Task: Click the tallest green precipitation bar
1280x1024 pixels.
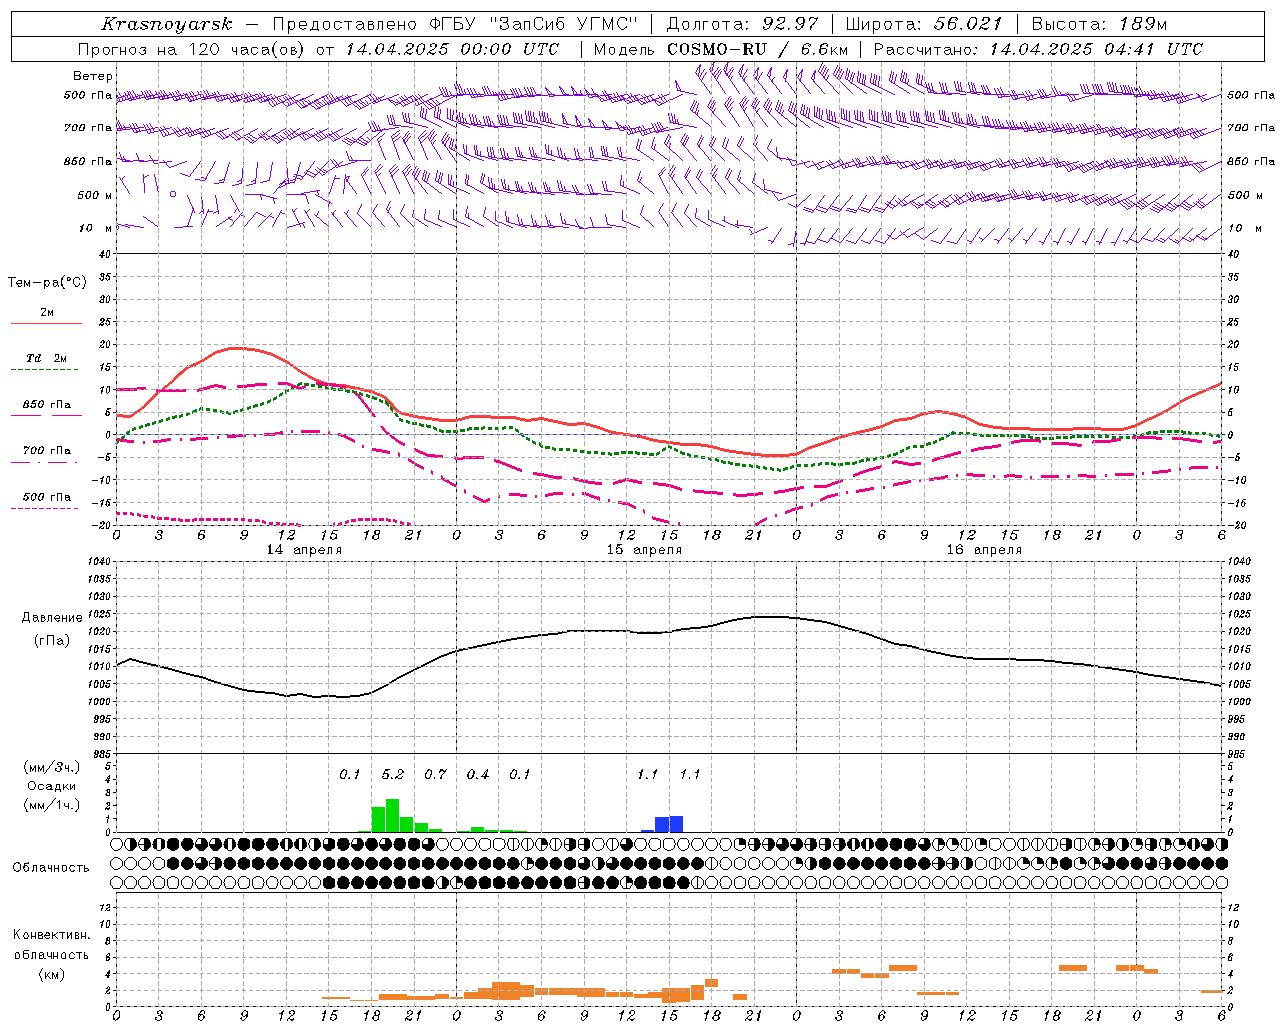Action: tap(392, 815)
